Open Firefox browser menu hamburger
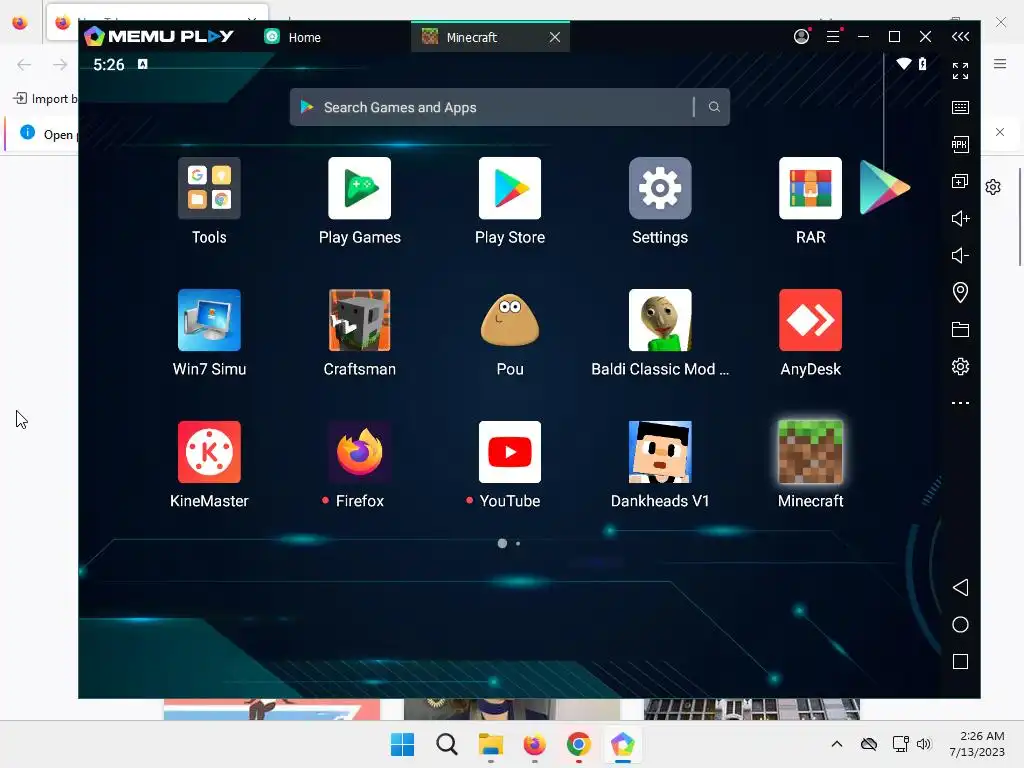Screen dimensions: 1024x768 coord(1000,64)
